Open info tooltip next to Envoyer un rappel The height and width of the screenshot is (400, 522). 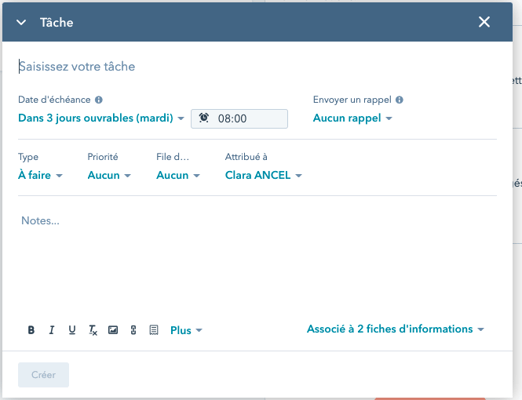tap(399, 100)
